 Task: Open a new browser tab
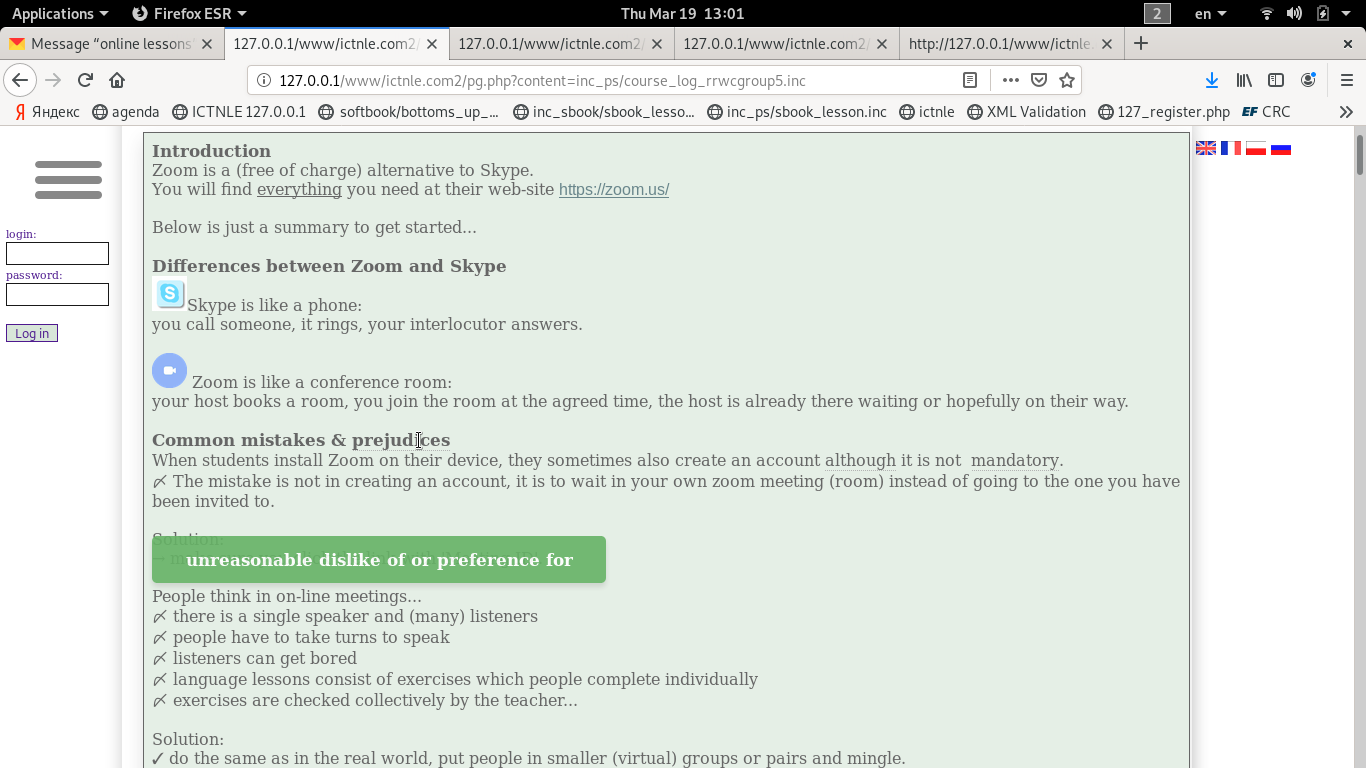tap(1141, 43)
